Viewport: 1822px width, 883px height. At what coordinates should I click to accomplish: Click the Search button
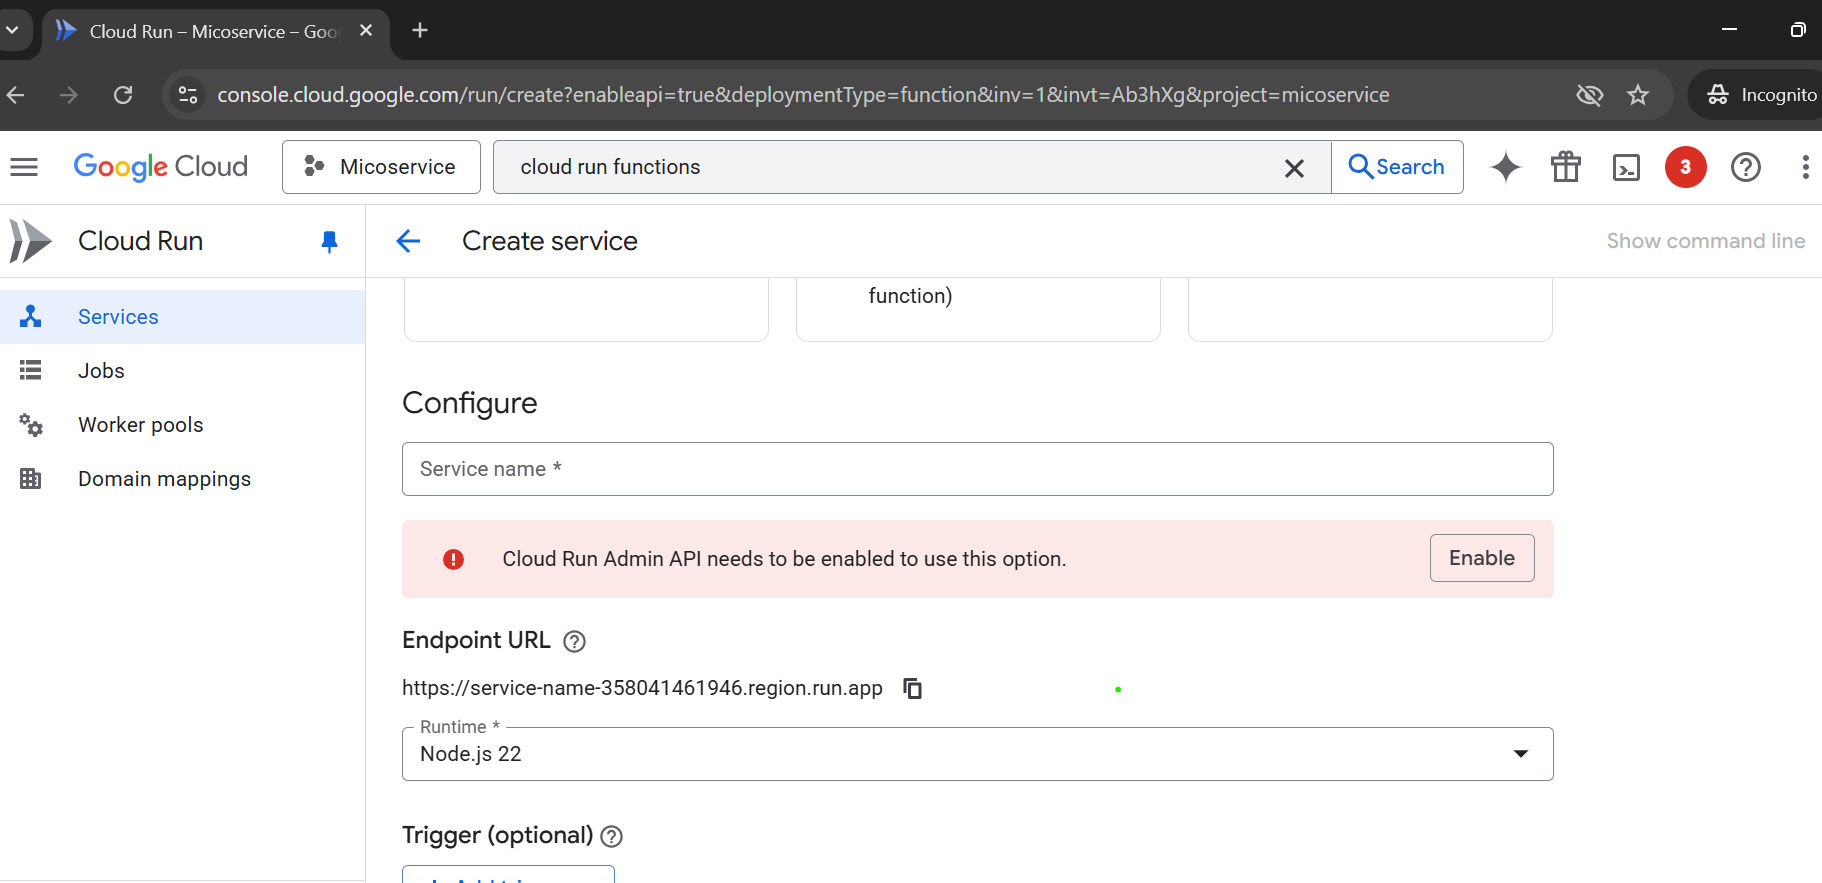click(x=1397, y=167)
